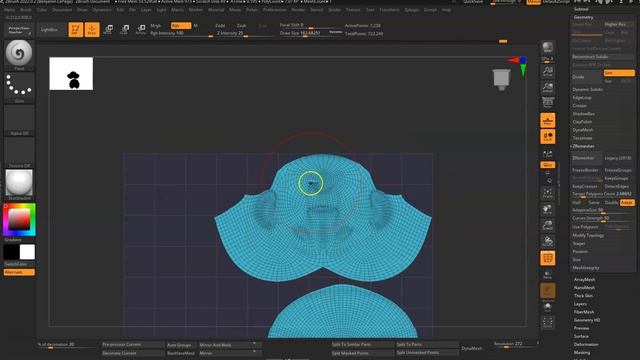This screenshot has width=640, height=360.
Task: Toggle the Mrgb channel button
Action: [156, 25]
